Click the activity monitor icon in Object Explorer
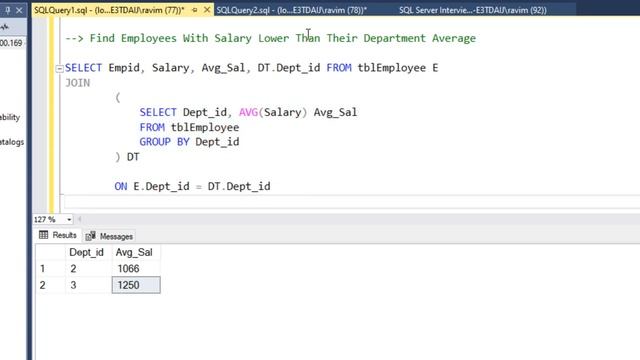Screen dimensions: 640x360 click(5, 27)
